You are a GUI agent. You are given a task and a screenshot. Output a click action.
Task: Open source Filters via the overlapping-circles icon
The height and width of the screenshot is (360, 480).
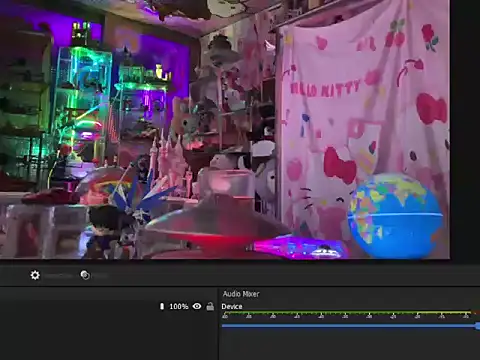85,275
